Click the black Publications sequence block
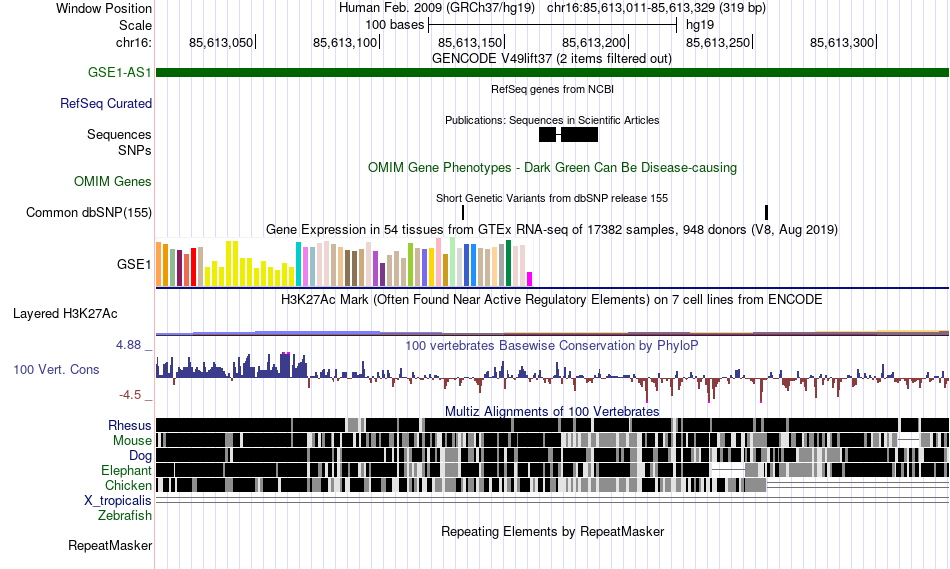Viewport: 950px width, 569px height. (x=568, y=135)
